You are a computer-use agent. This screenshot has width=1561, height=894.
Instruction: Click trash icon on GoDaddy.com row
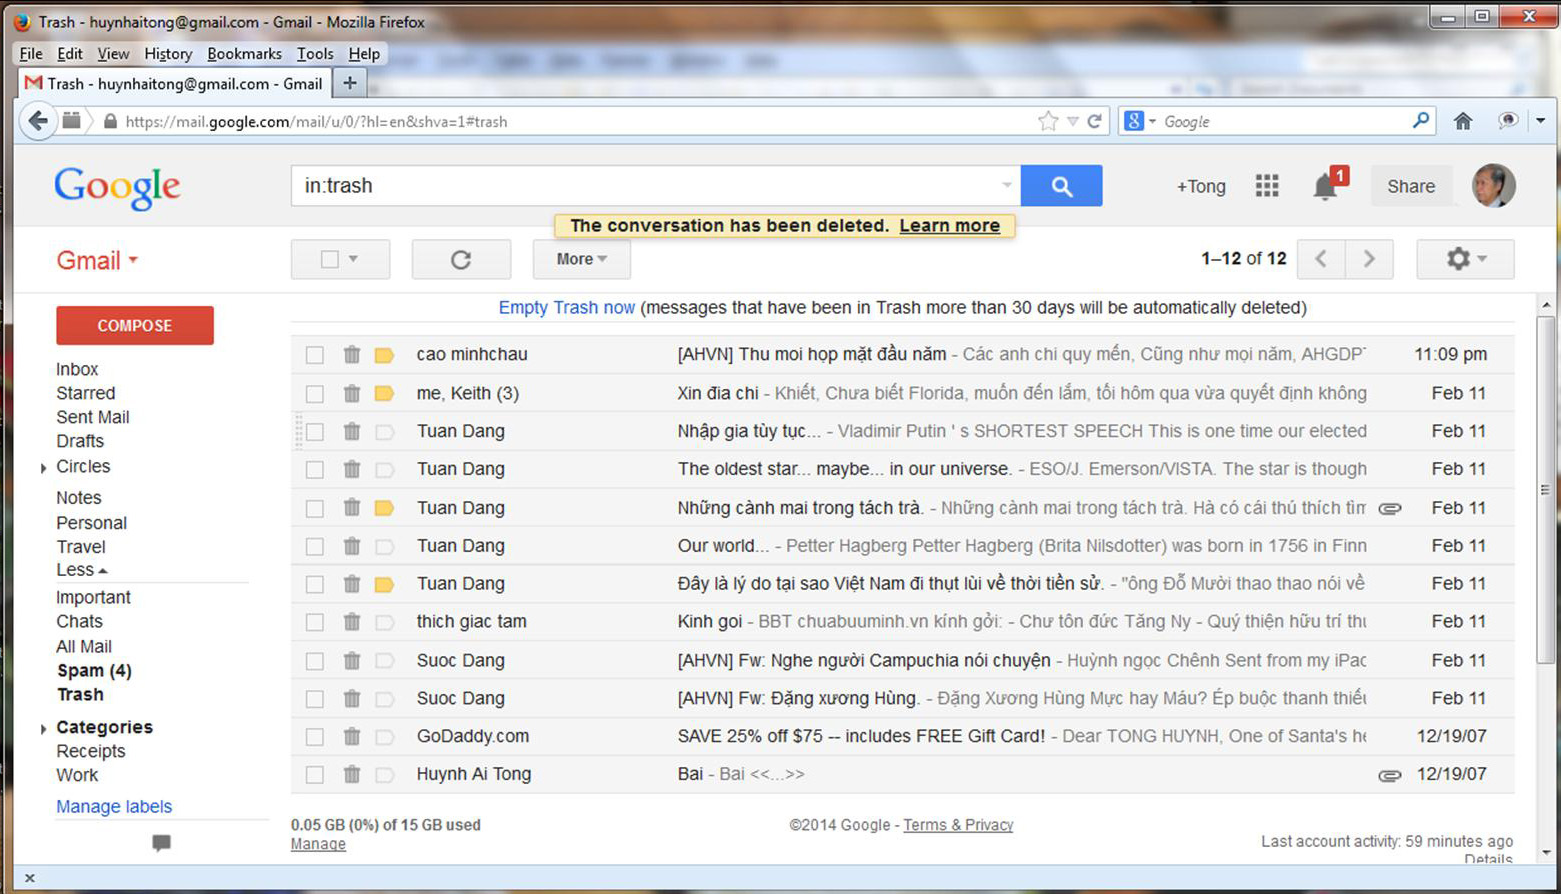352,736
